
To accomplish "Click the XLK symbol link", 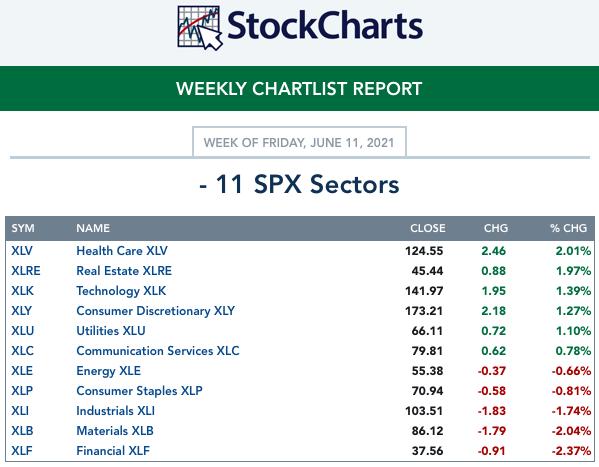I will click(x=23, y=291).
